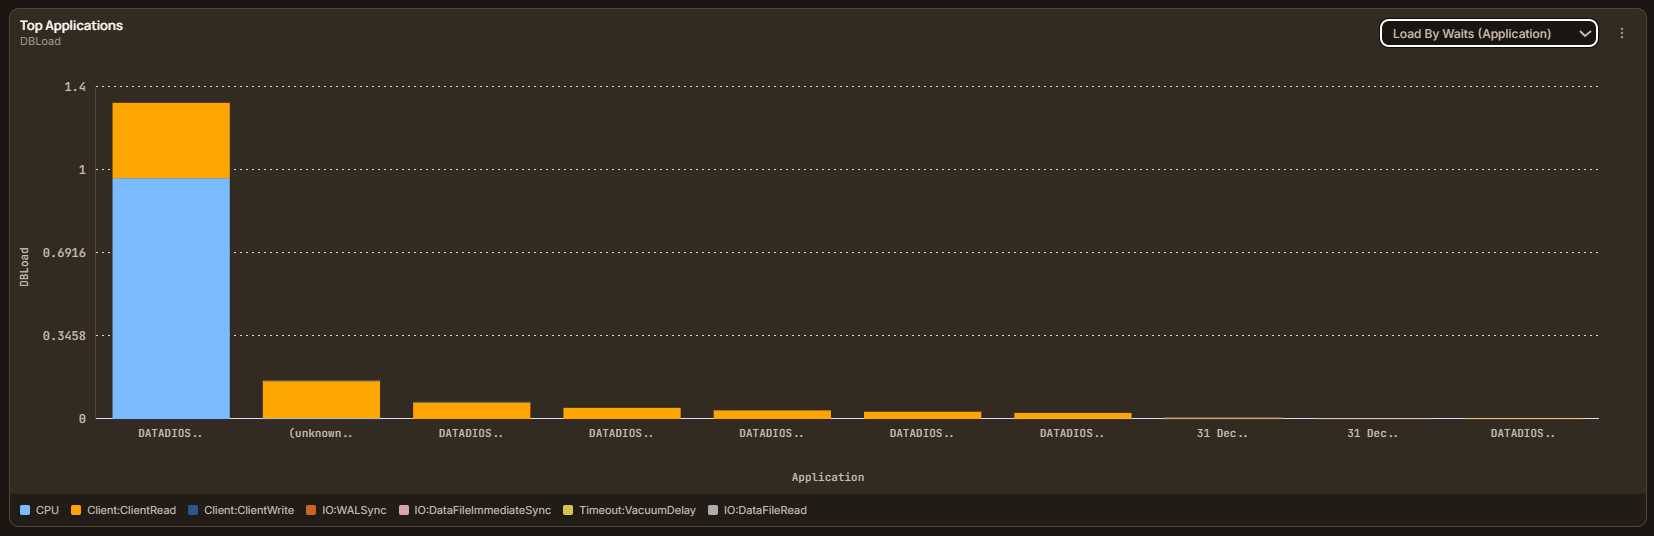Click the 0.3458 y-axis value

[64, 335]
